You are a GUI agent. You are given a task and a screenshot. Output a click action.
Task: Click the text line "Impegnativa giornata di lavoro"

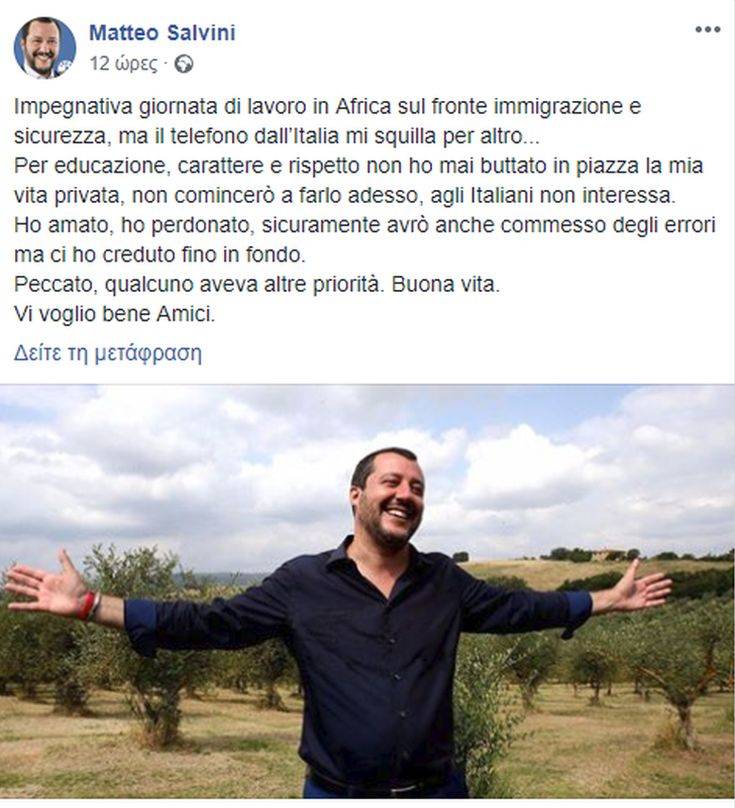tap(327, 107)
